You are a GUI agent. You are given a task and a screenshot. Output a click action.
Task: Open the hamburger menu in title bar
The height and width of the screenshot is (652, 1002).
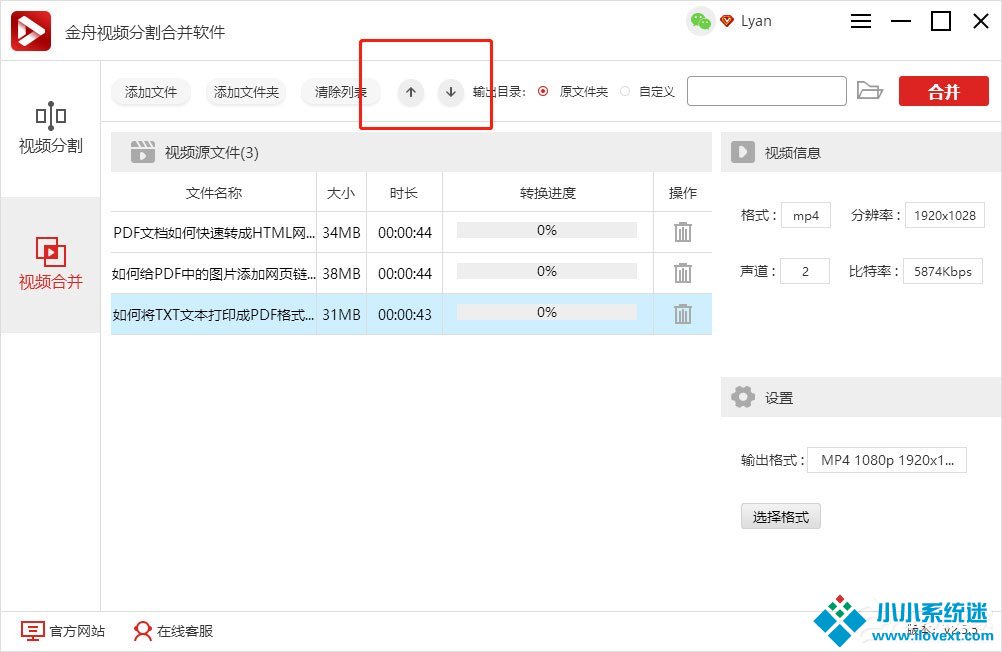tap(861, 21)
